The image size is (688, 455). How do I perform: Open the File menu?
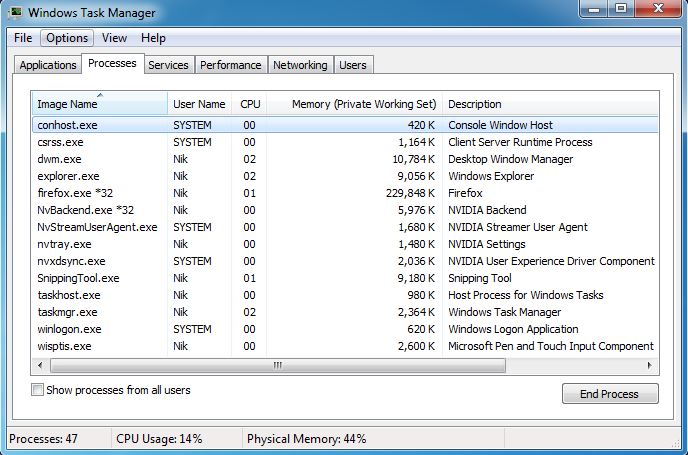coord(23,38)
